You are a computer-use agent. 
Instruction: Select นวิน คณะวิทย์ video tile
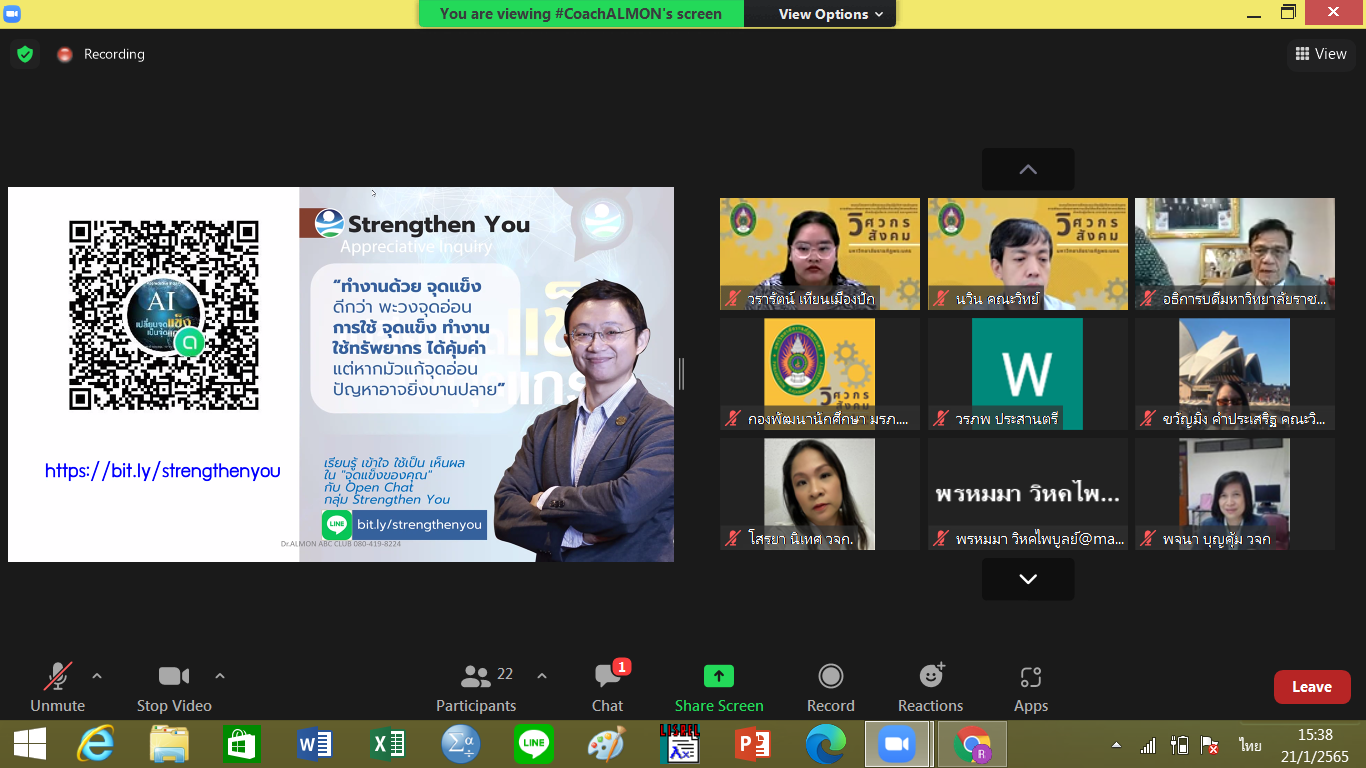[x=1028, y=254]
